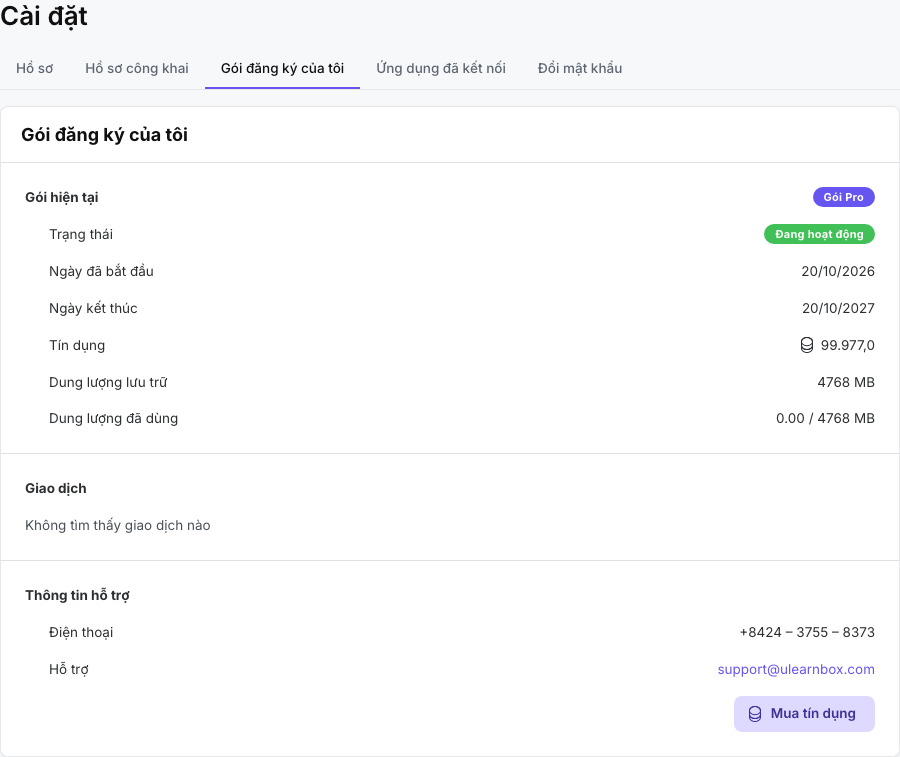Open the support@ulearnbox.com email link

(x=796, y=669)
